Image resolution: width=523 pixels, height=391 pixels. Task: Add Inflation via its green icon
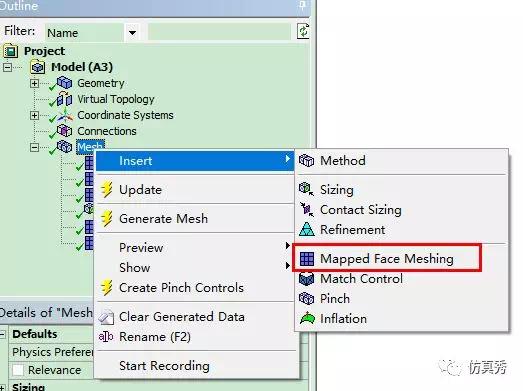pyautogui.click(x=307, y=319)
